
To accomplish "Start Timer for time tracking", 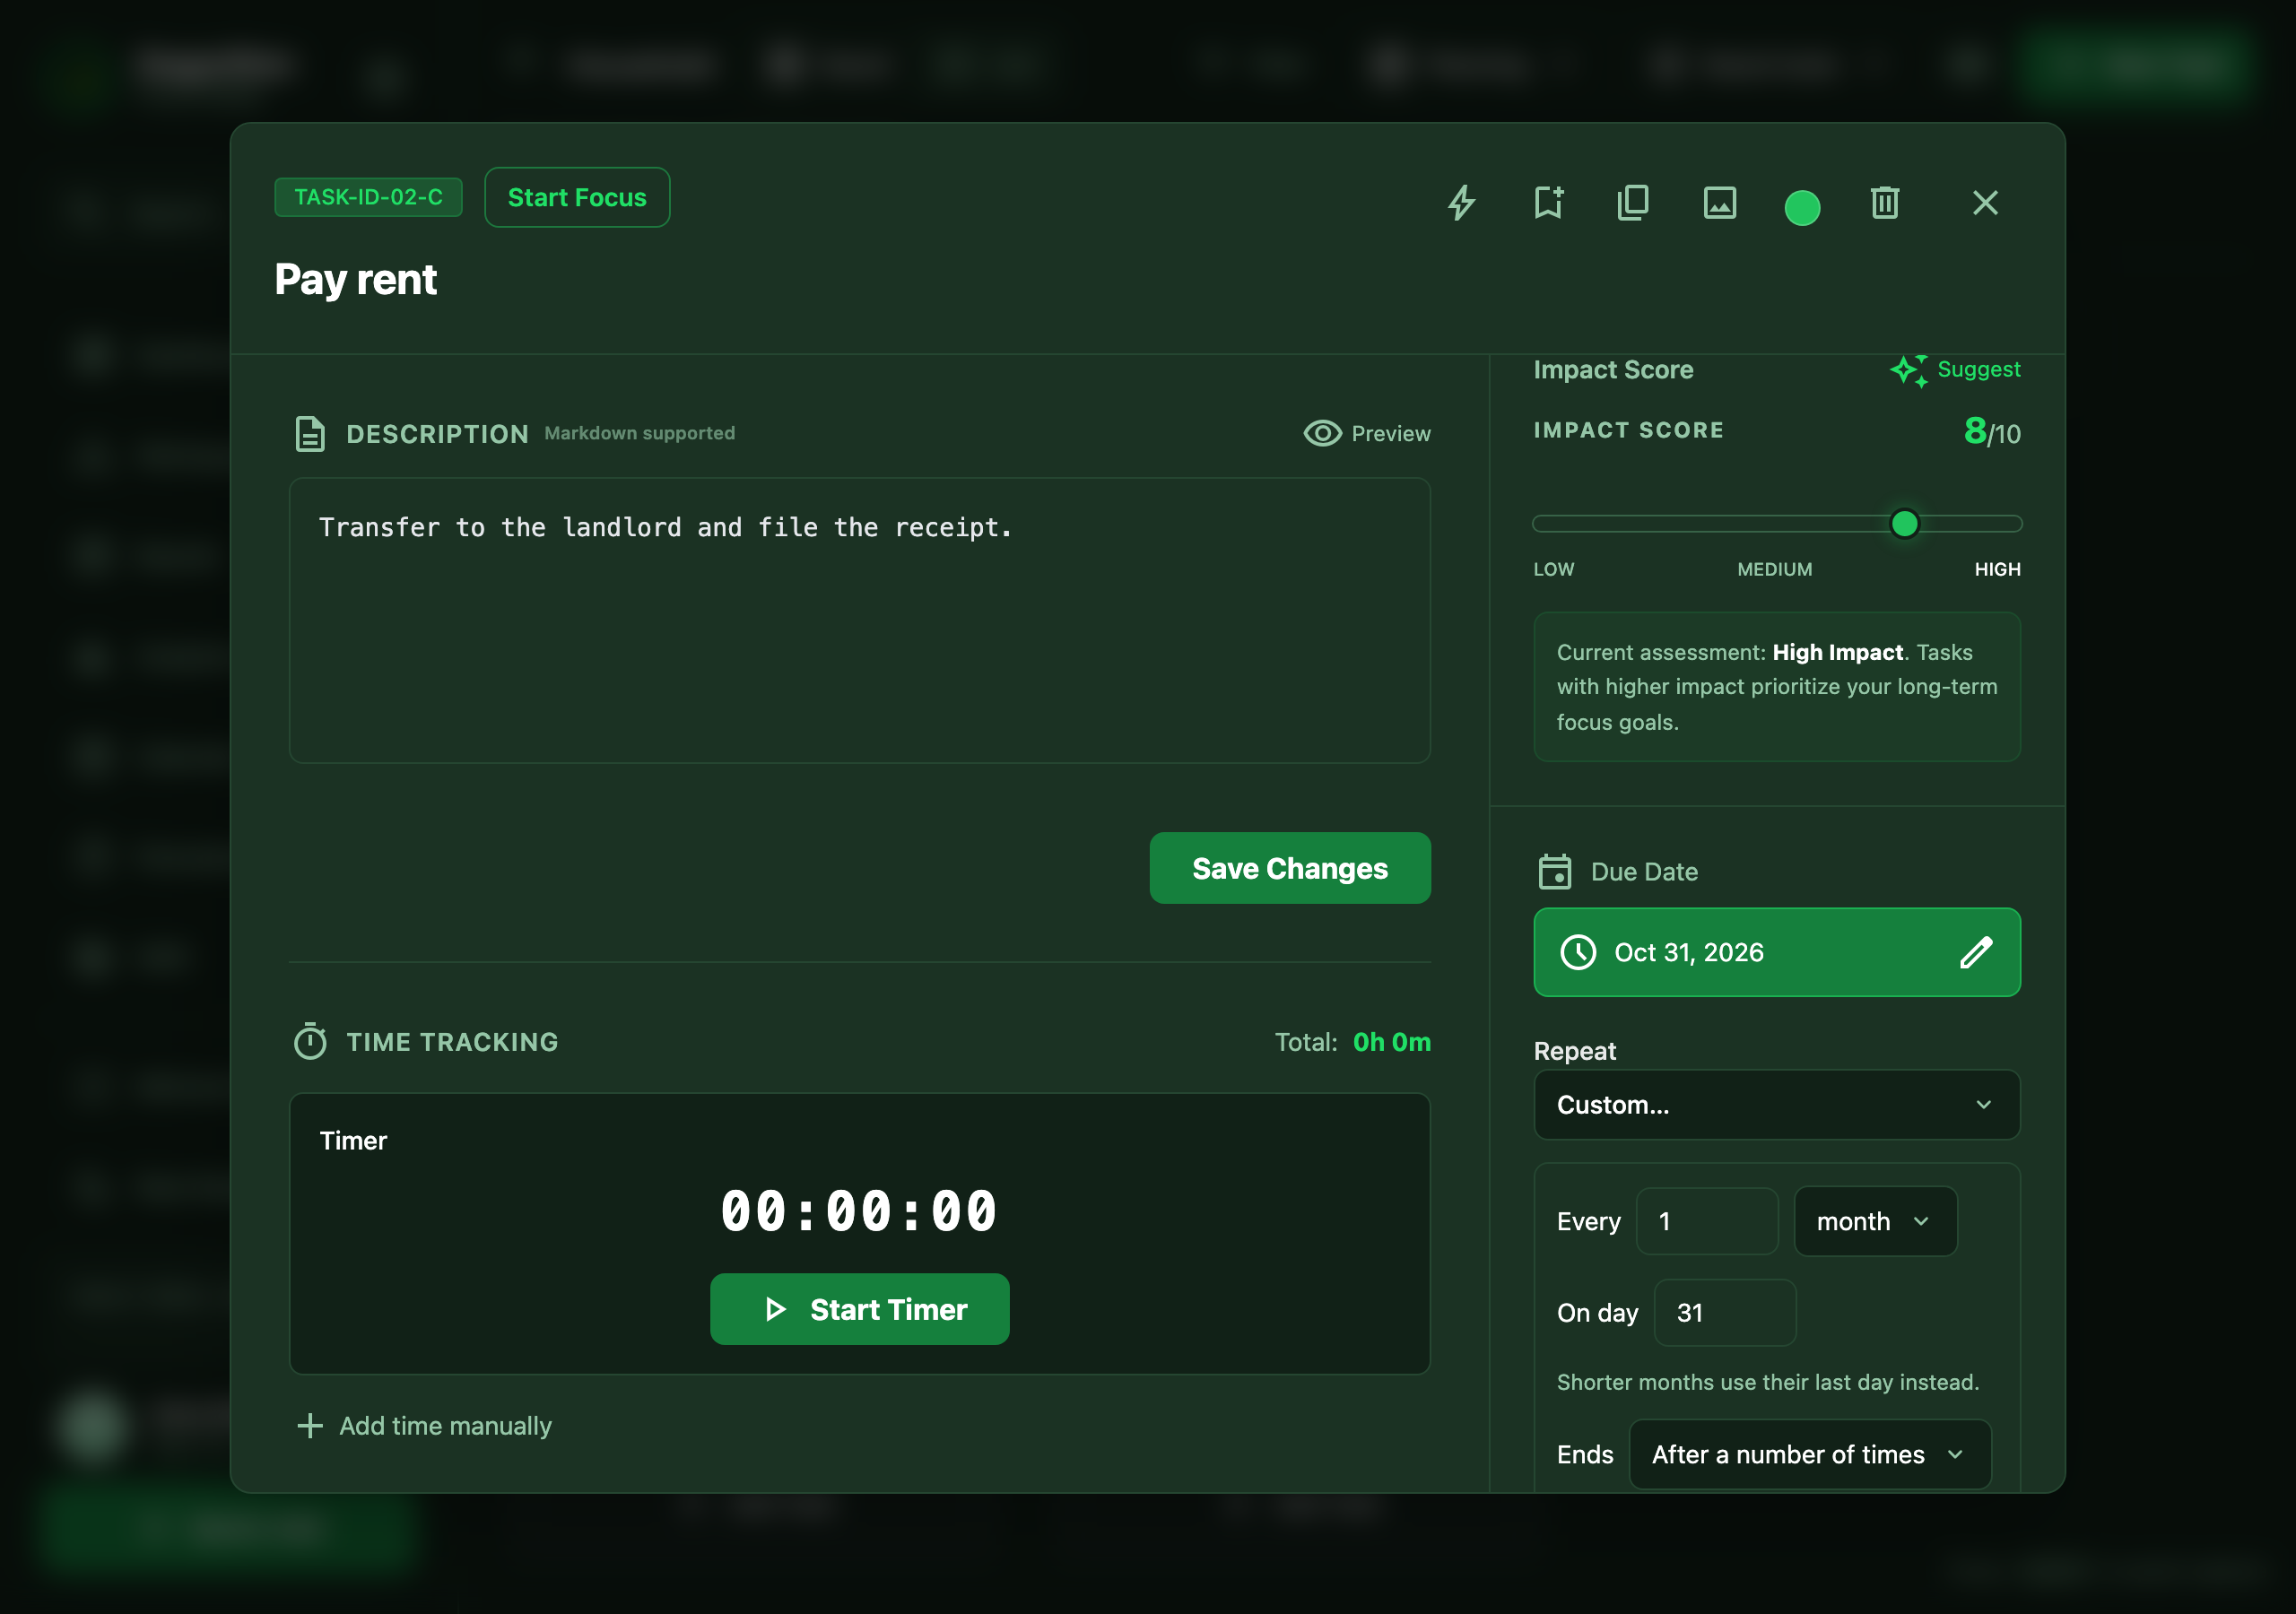I will point(860,1309).
